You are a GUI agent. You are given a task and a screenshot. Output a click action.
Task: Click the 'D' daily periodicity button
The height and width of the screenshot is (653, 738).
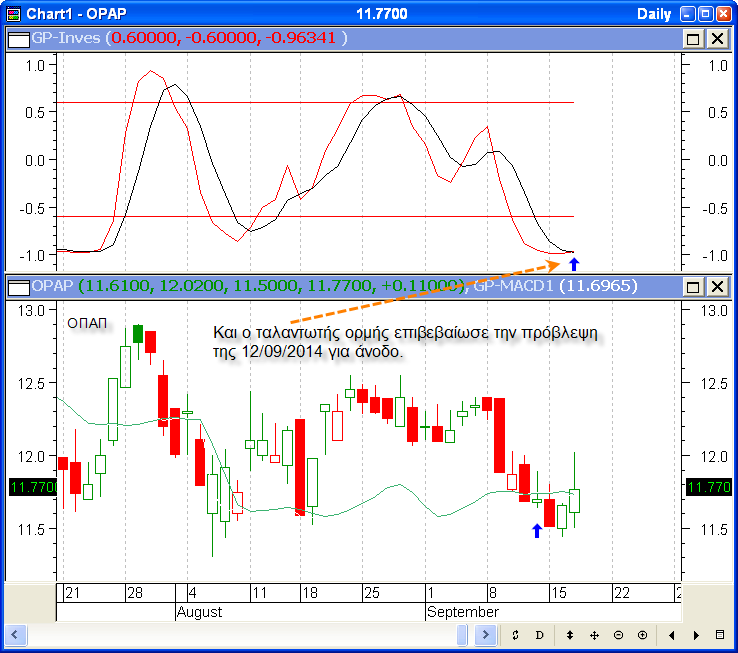coord(539,635)
